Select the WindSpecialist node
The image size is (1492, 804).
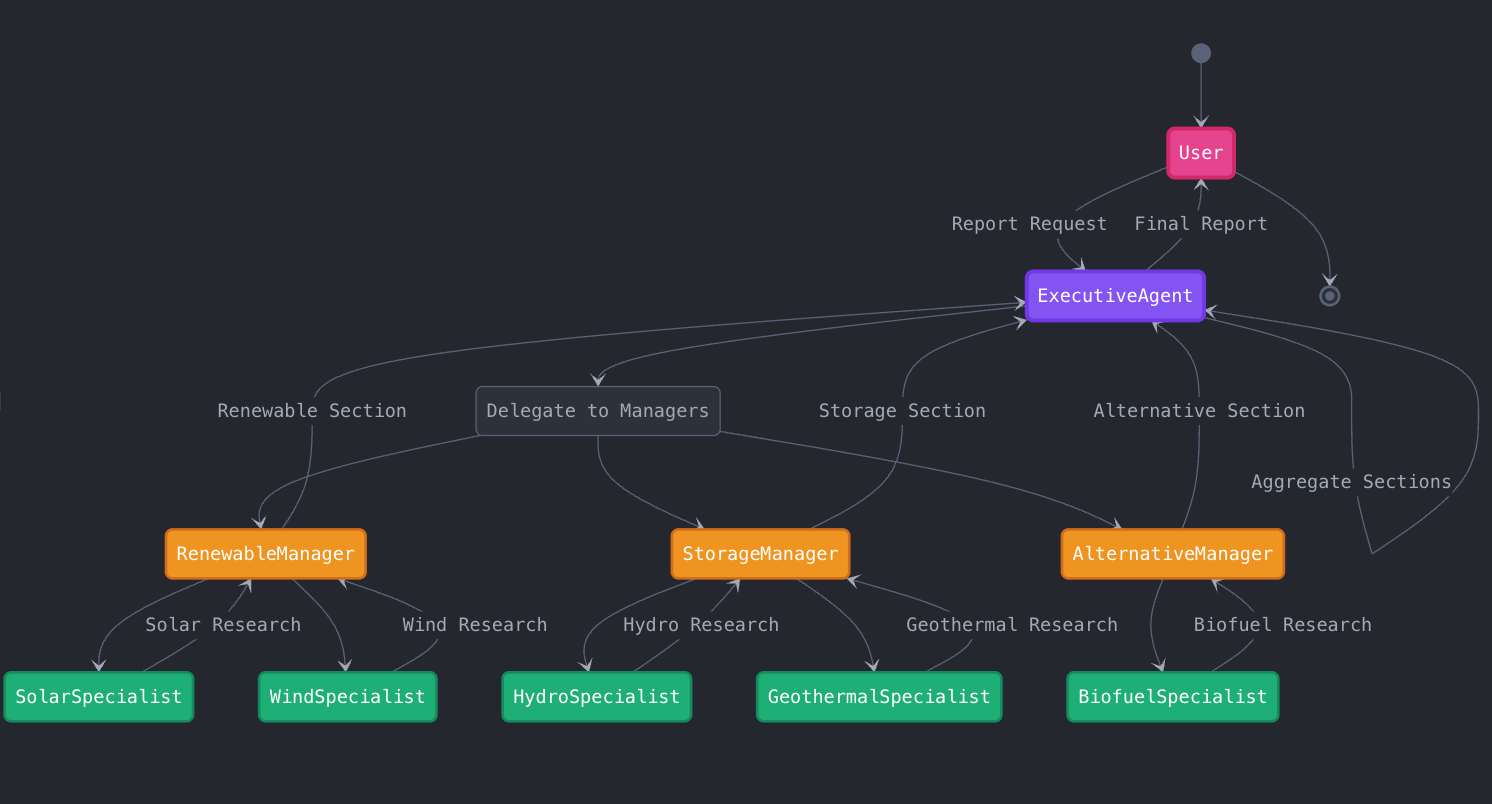coord(347,696)
